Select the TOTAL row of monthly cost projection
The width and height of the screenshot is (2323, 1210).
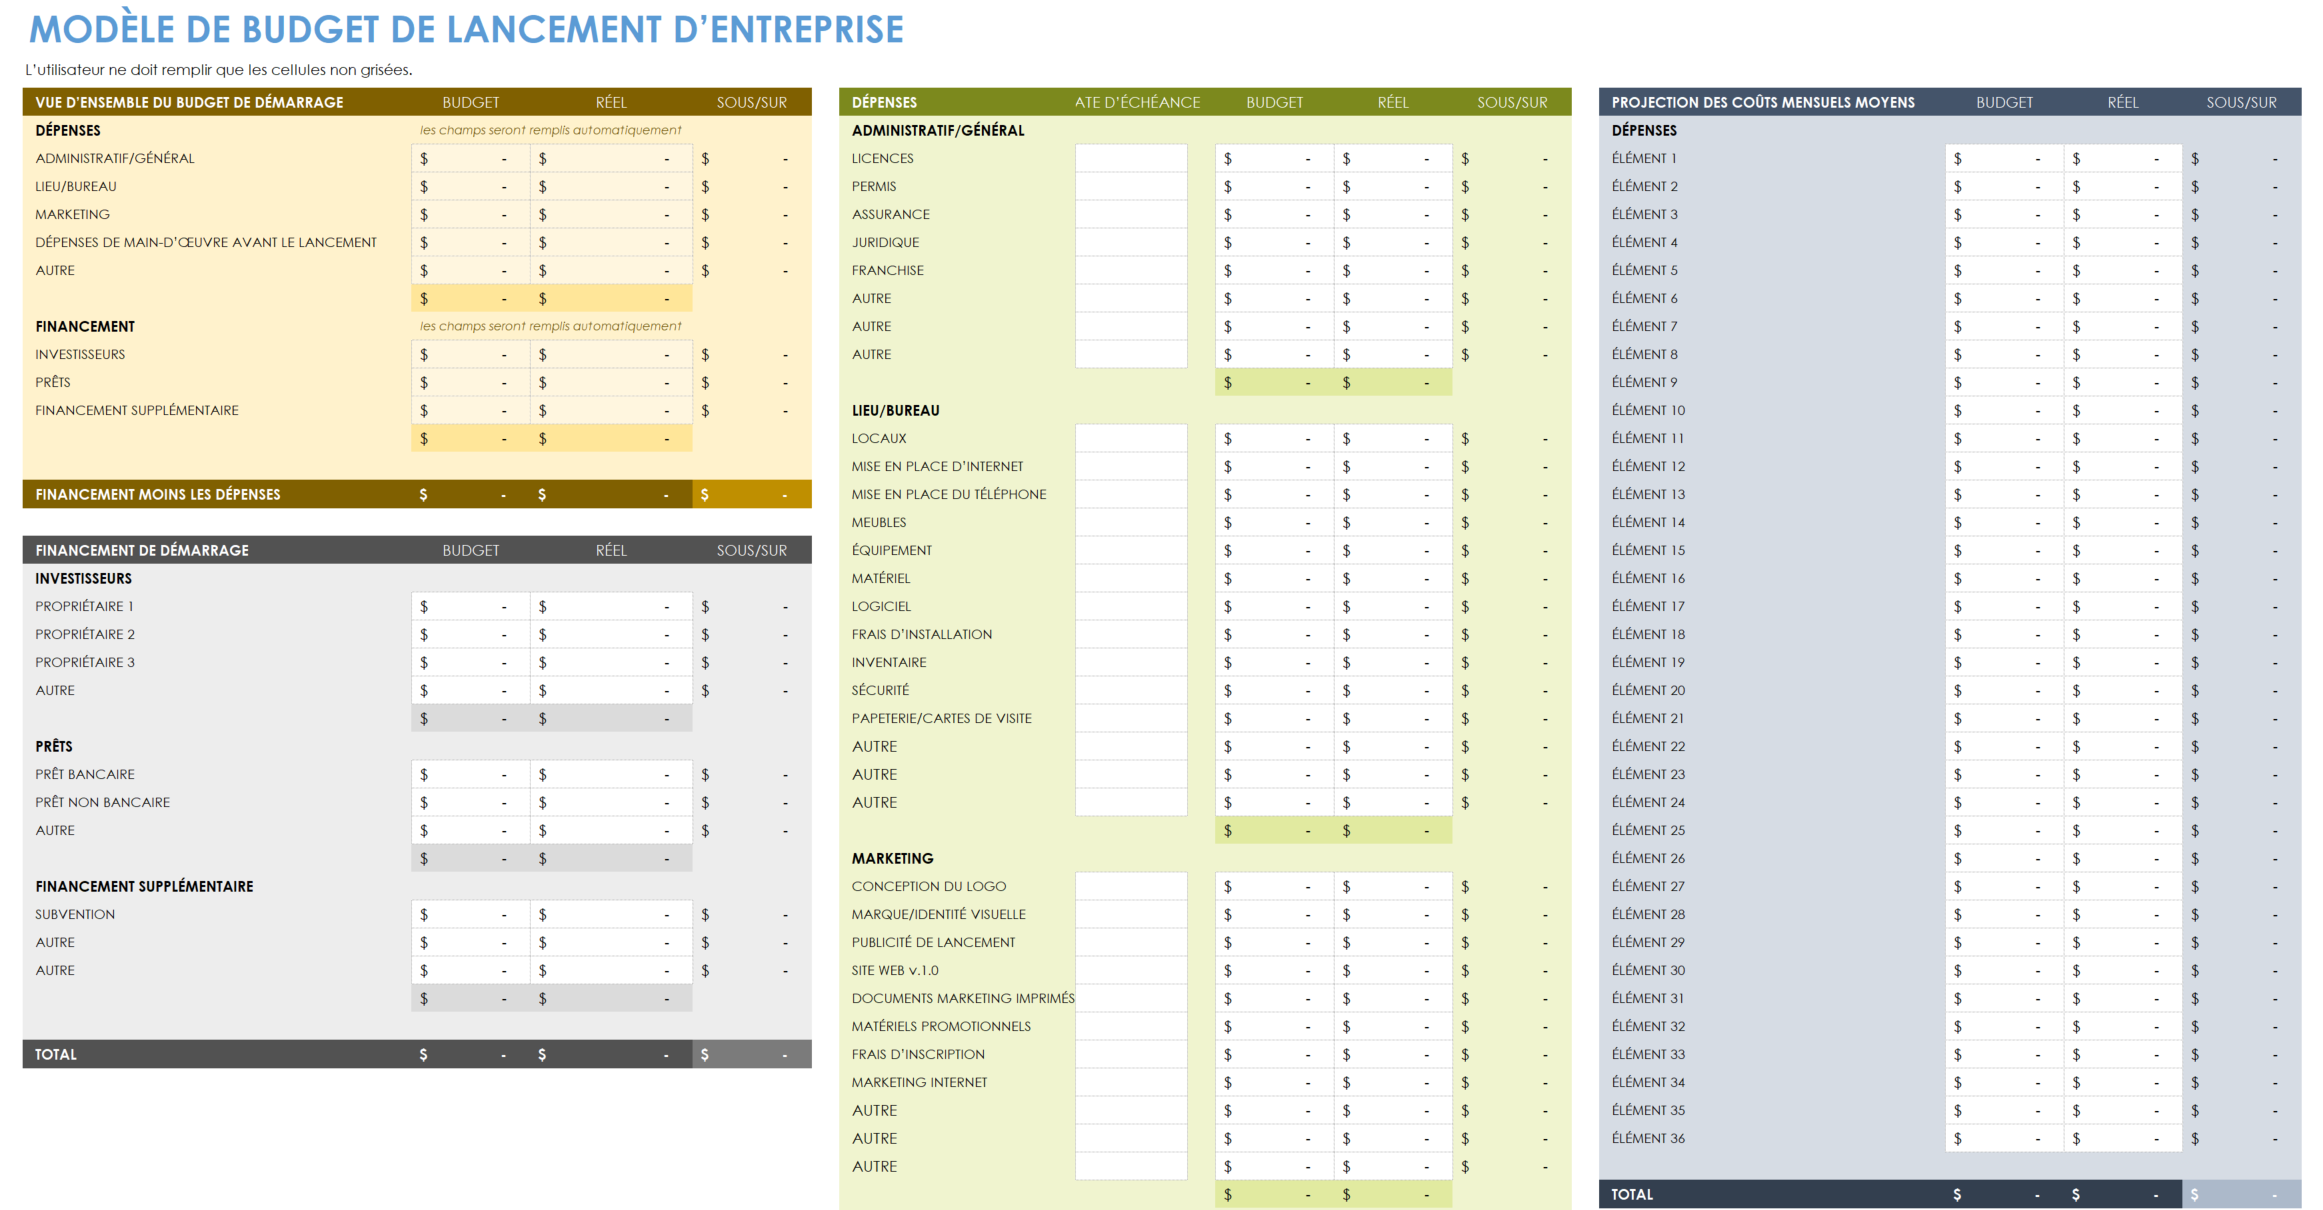[x=1950, y=1194]
